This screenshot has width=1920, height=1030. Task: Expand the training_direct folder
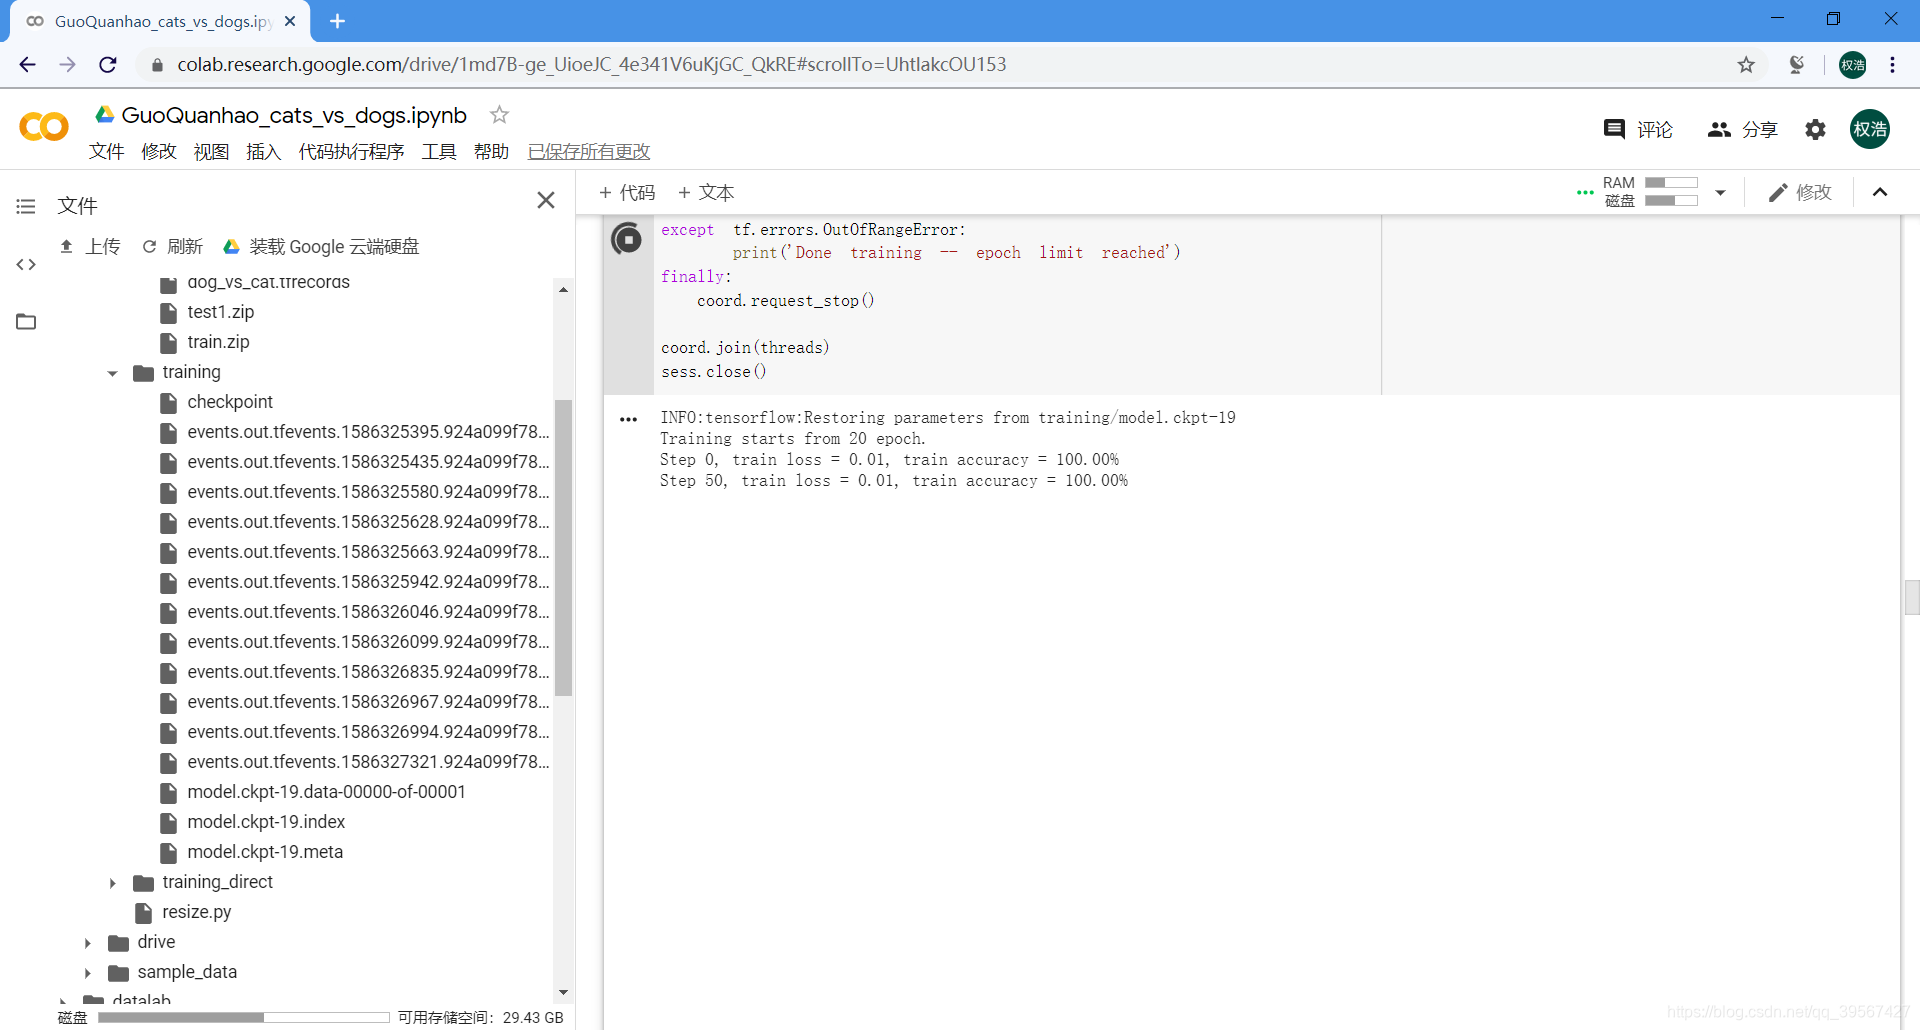pos(112,883)
